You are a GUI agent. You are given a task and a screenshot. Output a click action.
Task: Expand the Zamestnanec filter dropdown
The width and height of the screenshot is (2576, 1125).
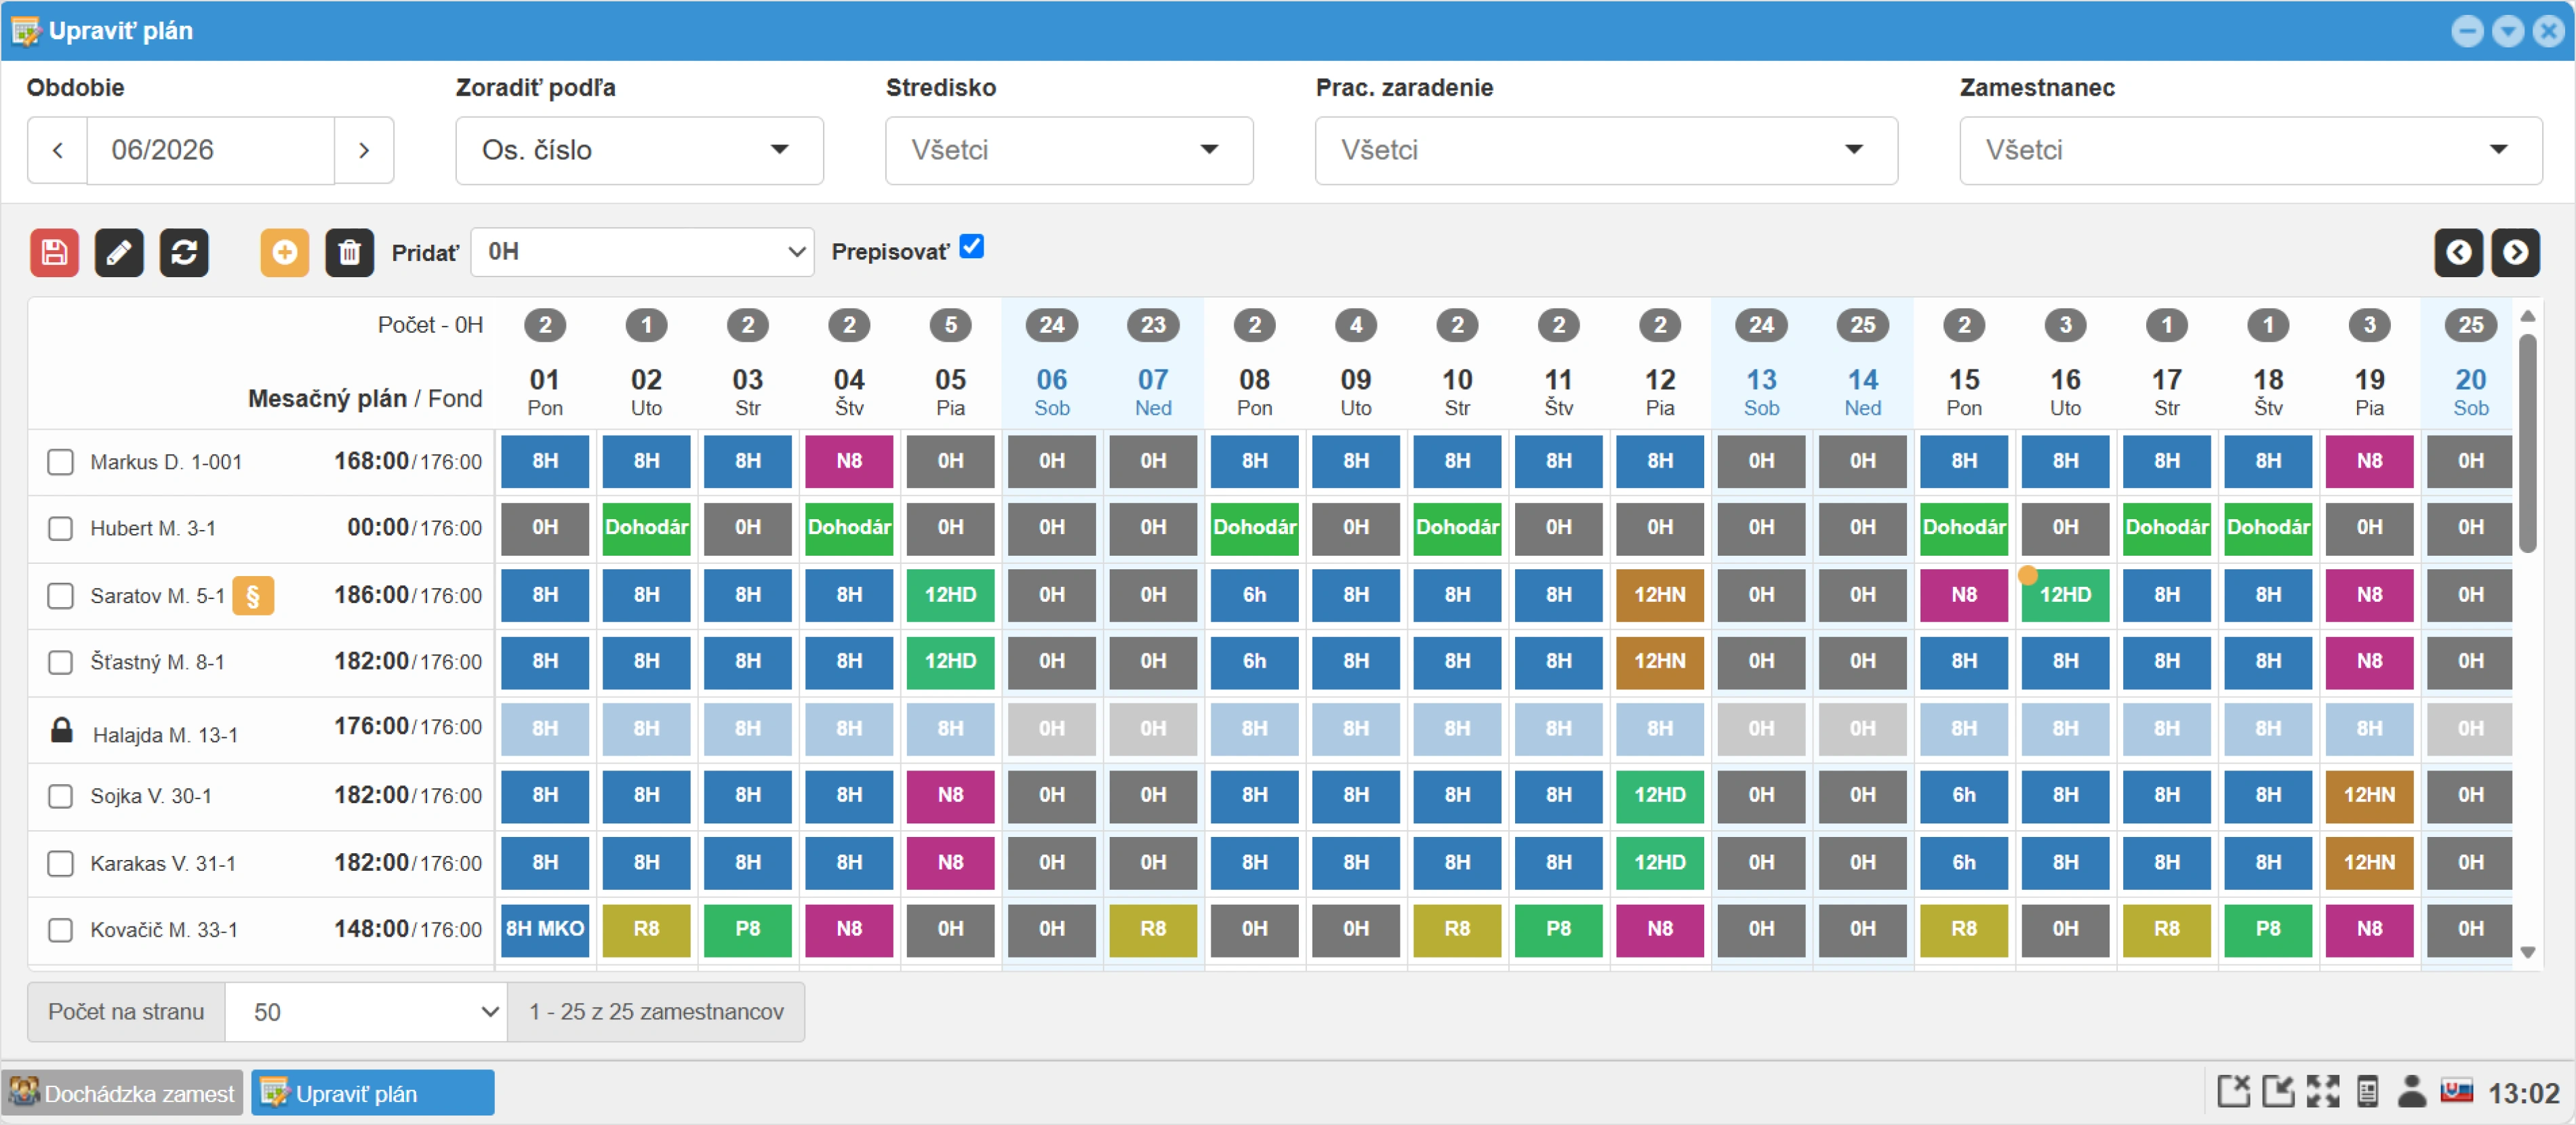point(2251,150)
